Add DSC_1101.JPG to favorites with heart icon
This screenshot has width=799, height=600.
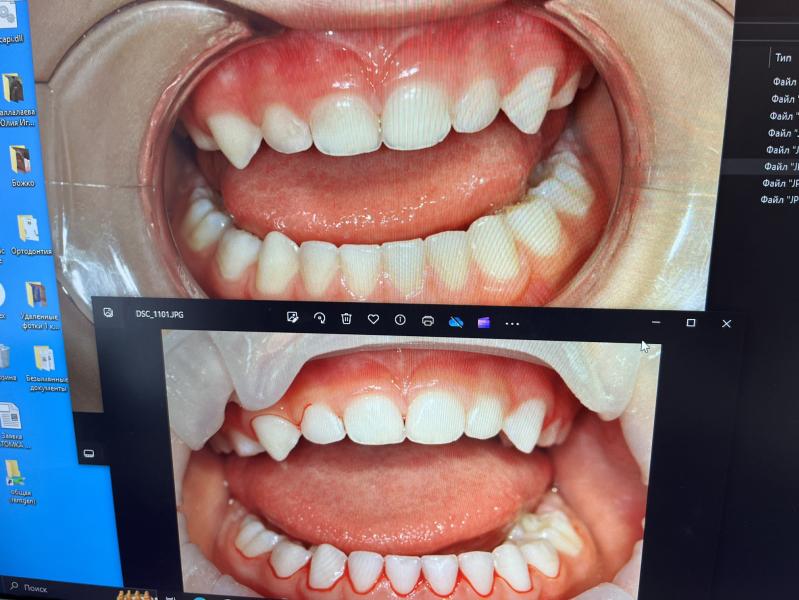coord(373,319)
